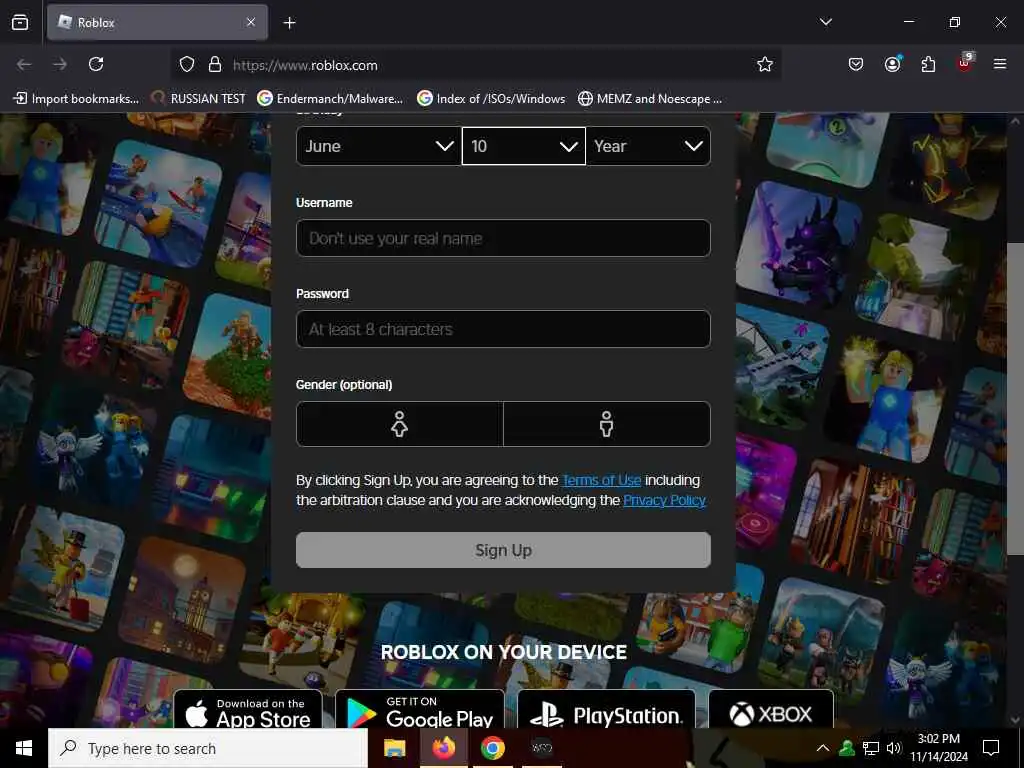The image size is (1024, 768).
Task: Open the Windows Start menu
Action: pyautogui.click(x=24, y=748)
